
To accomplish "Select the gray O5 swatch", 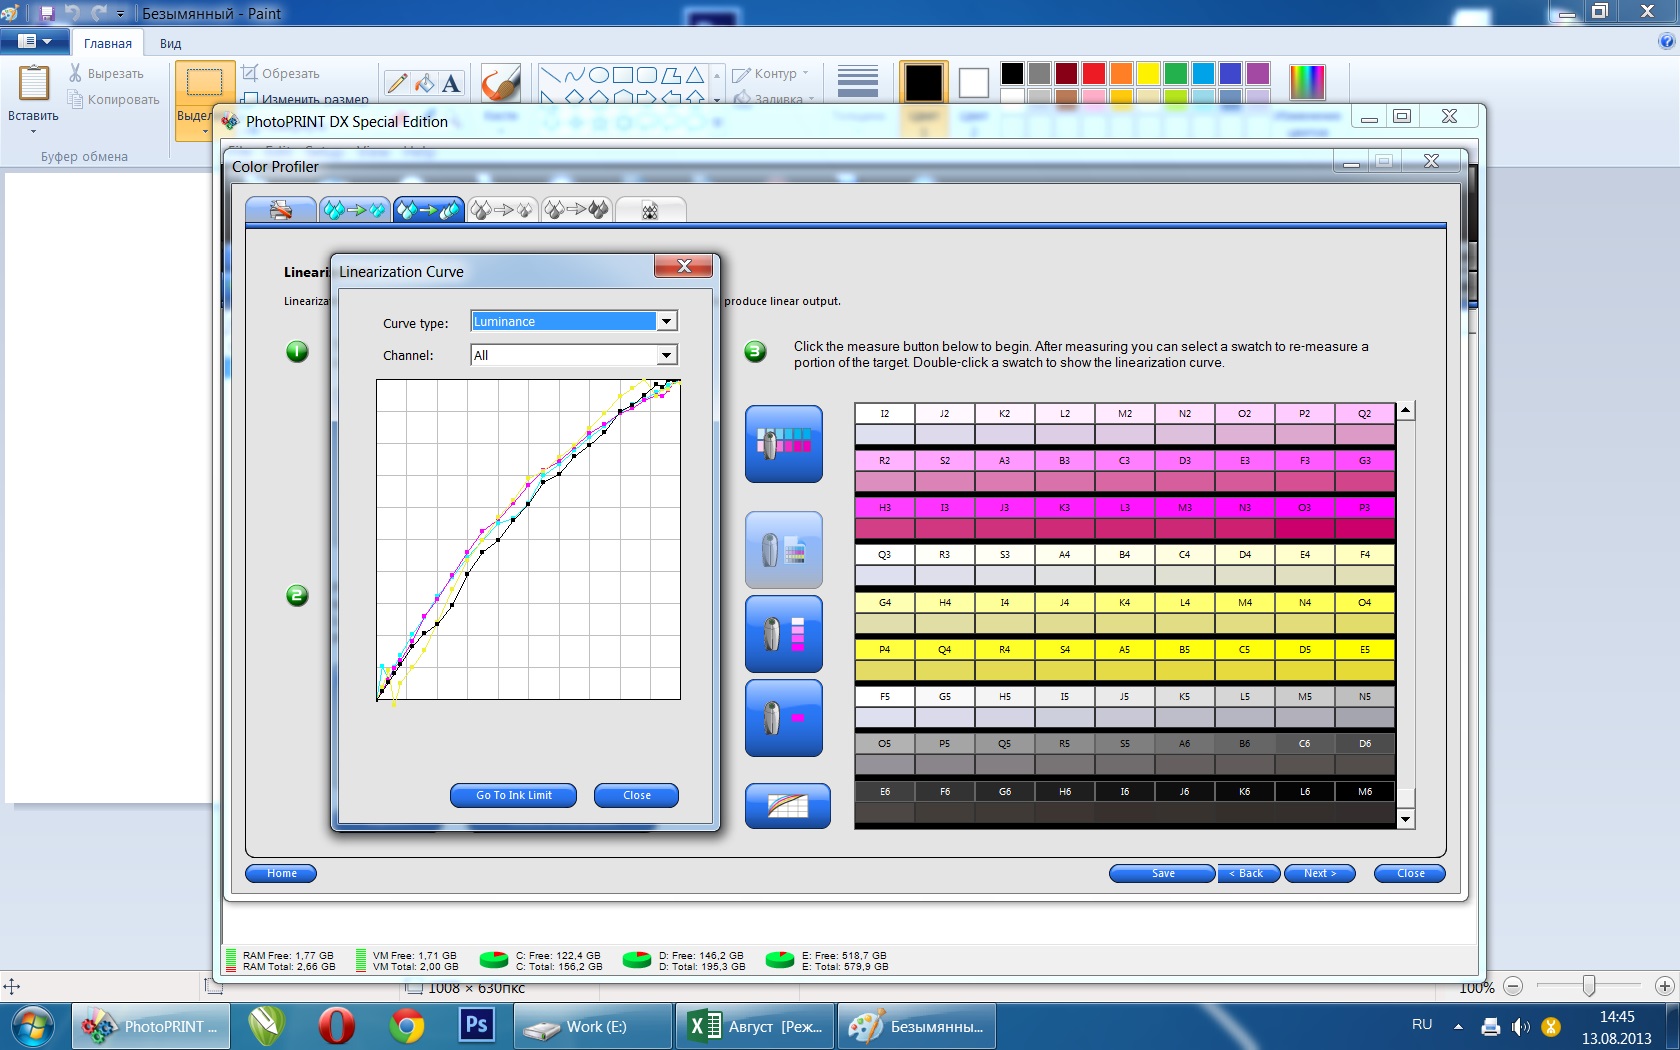I will tap(885, 755).
